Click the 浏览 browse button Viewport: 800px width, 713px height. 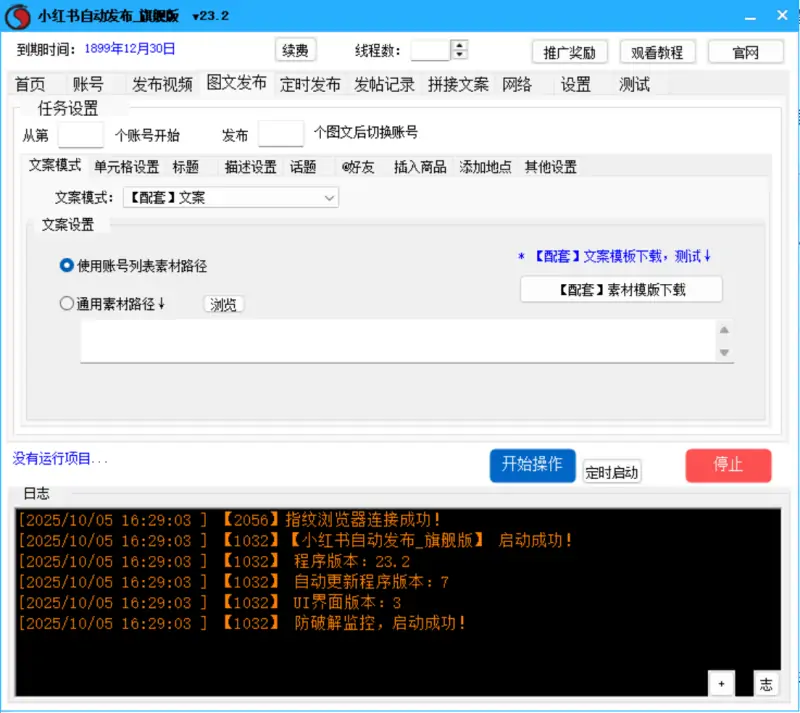224,305
